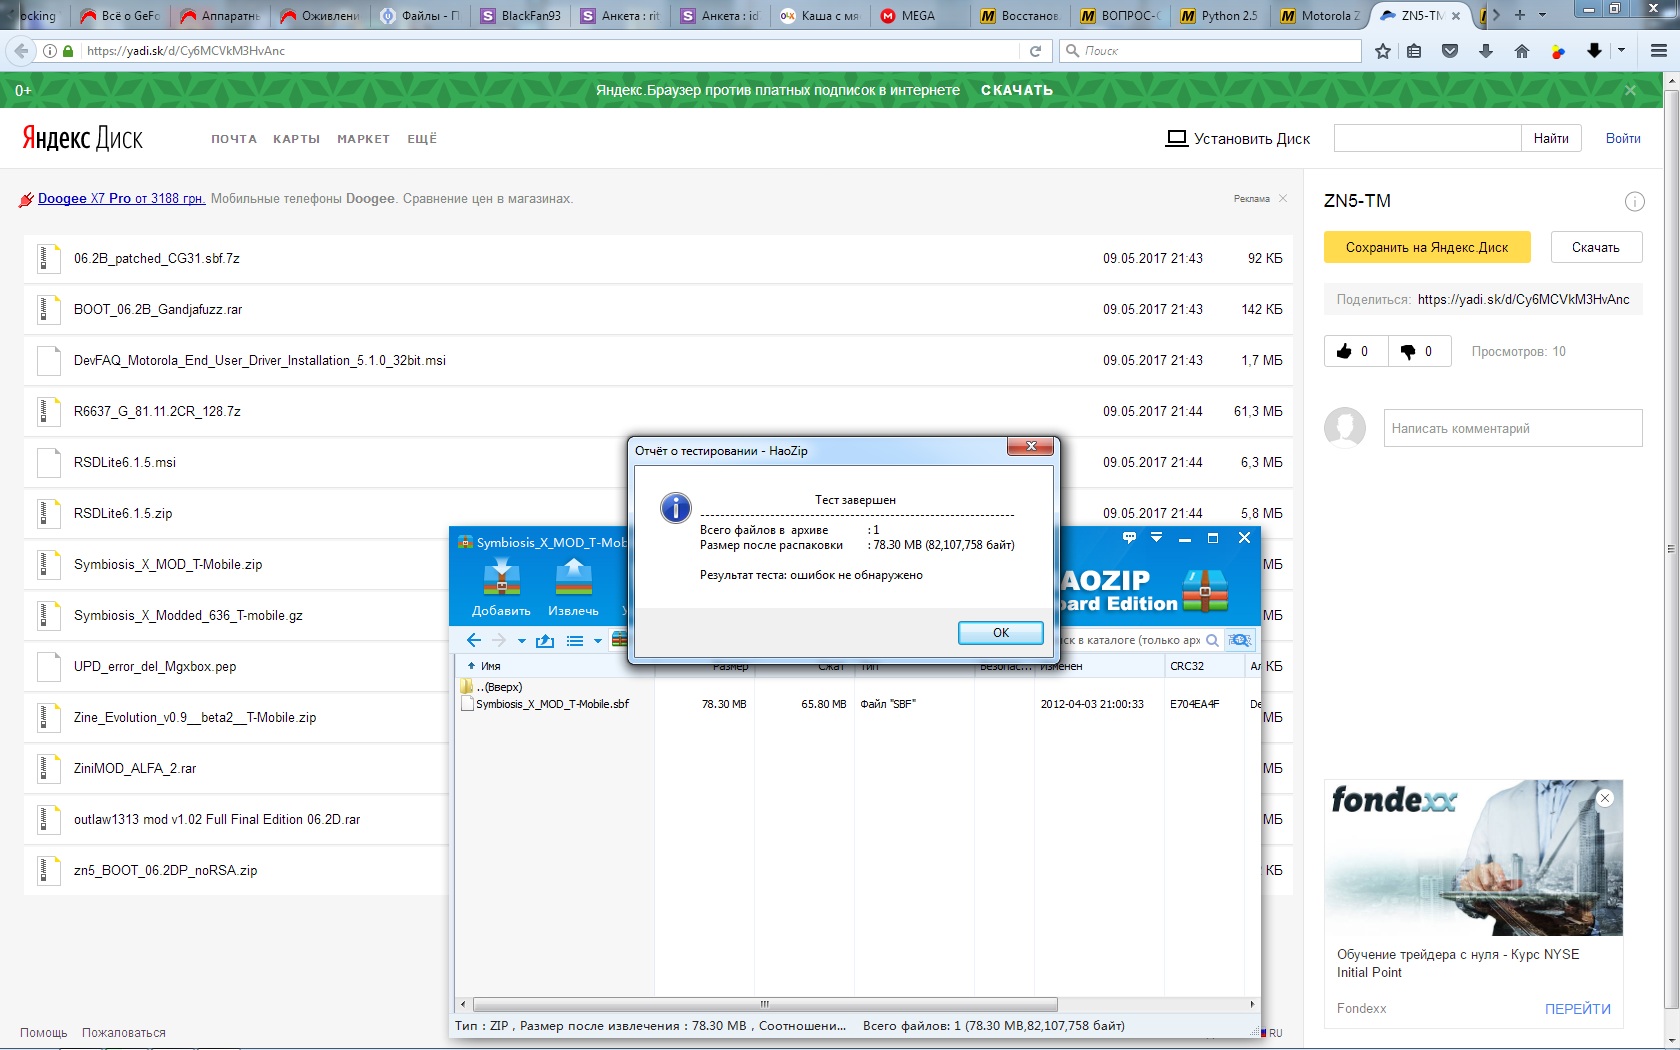The width and height of the screenshot is (1680, 1050).
Task: Click Firefox home icon
Action: click(x=1522, y=51)
